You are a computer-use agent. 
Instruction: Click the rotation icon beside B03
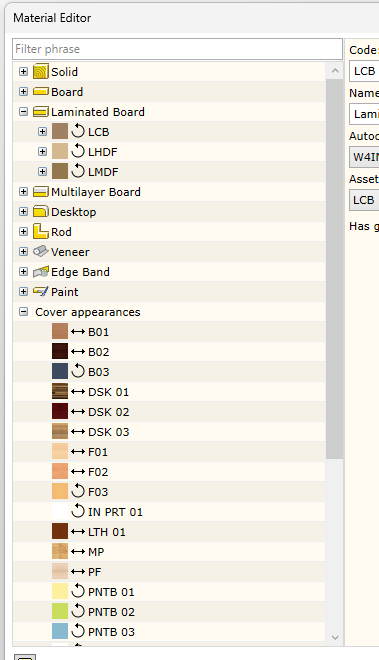tap(78, 371)
